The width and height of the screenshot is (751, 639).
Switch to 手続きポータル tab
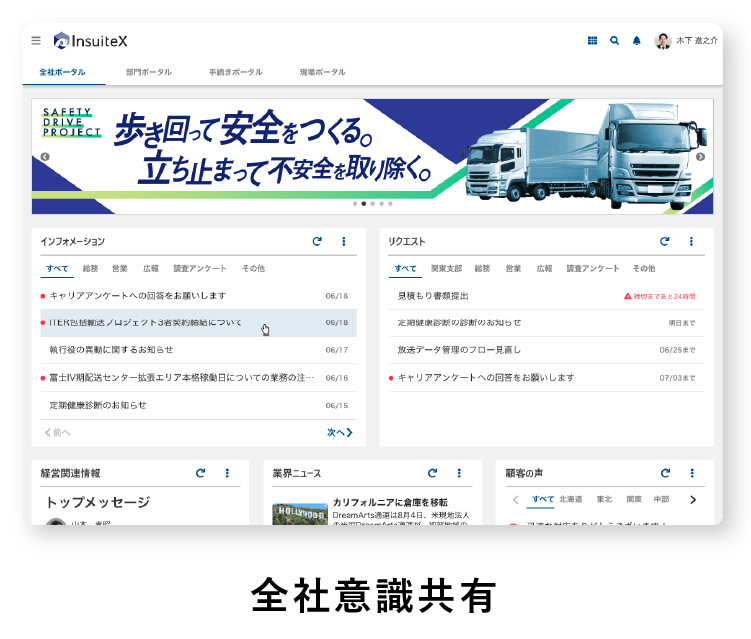pos(236,72)
